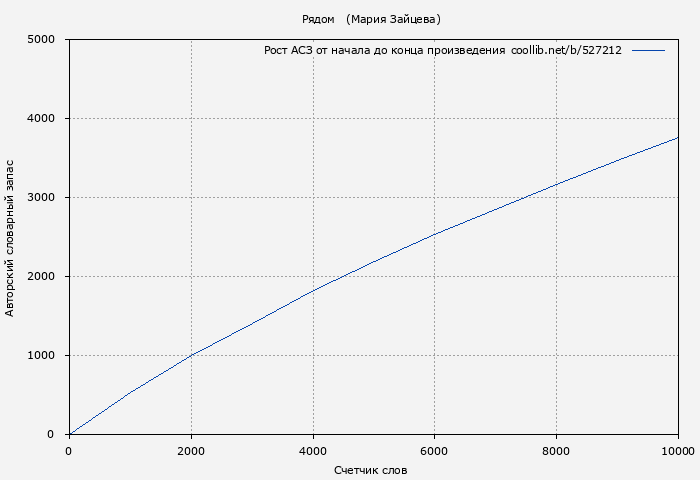Screen dimensions: 700x480
Task: Click the 0 tick label on X-axis
Action: (69, 451)
